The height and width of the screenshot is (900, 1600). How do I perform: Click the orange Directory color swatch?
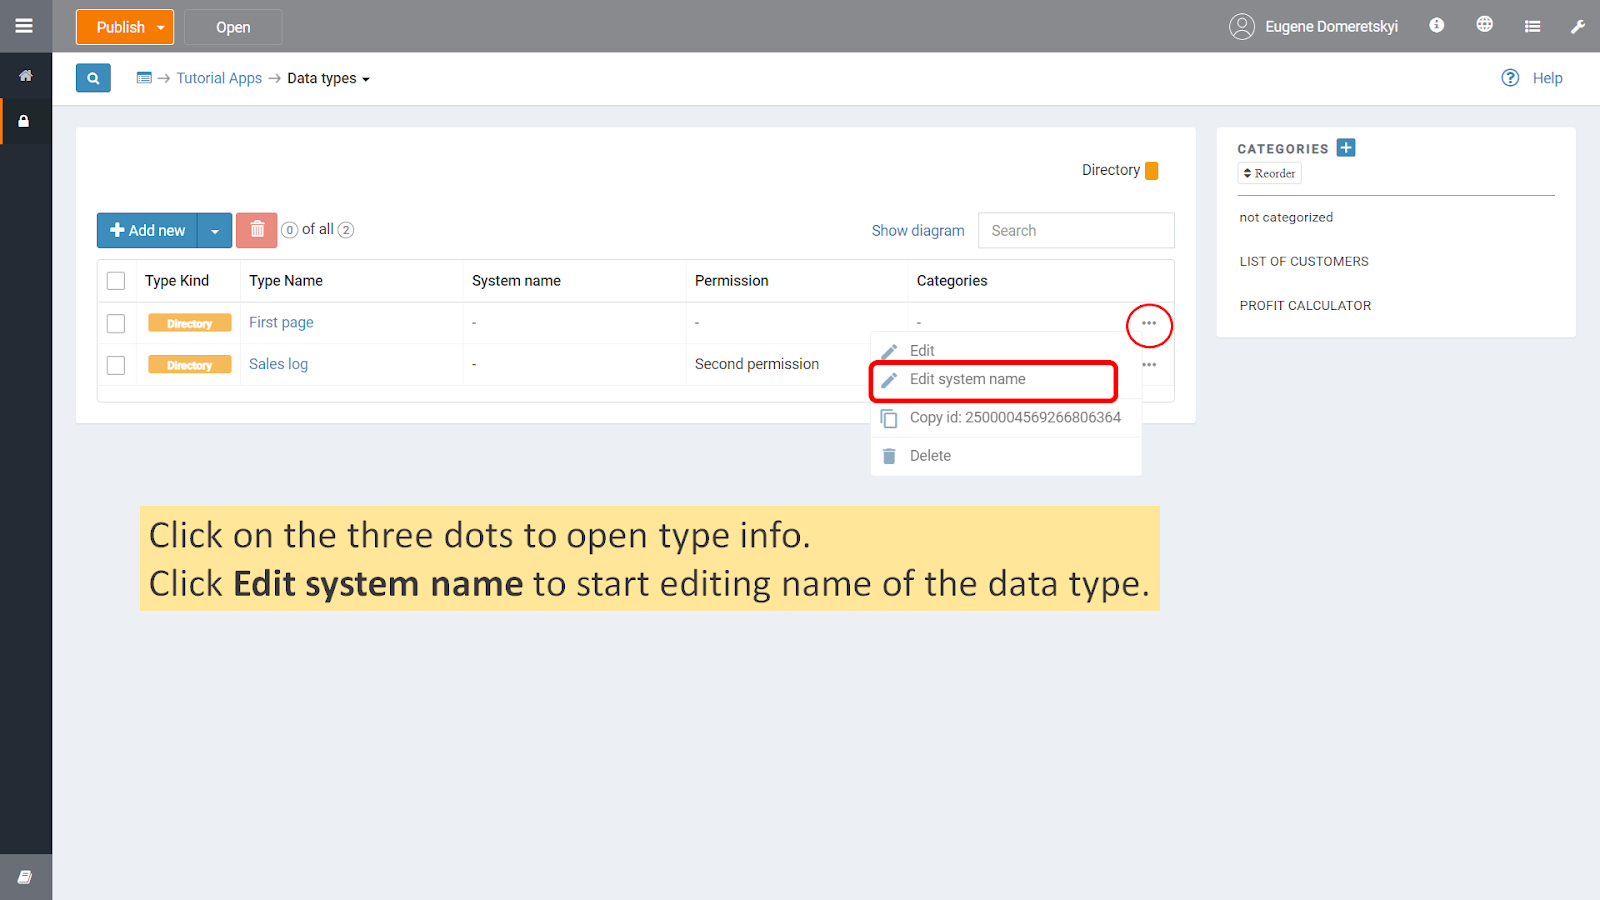click(1151, 171)
